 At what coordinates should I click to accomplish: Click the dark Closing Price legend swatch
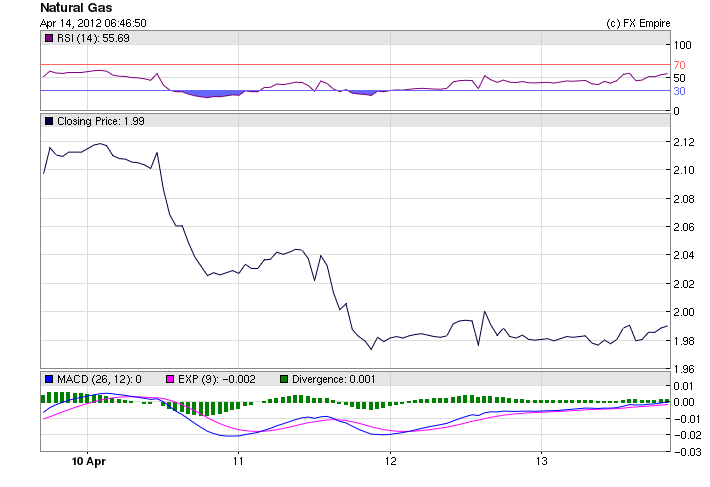pos(49,121)
